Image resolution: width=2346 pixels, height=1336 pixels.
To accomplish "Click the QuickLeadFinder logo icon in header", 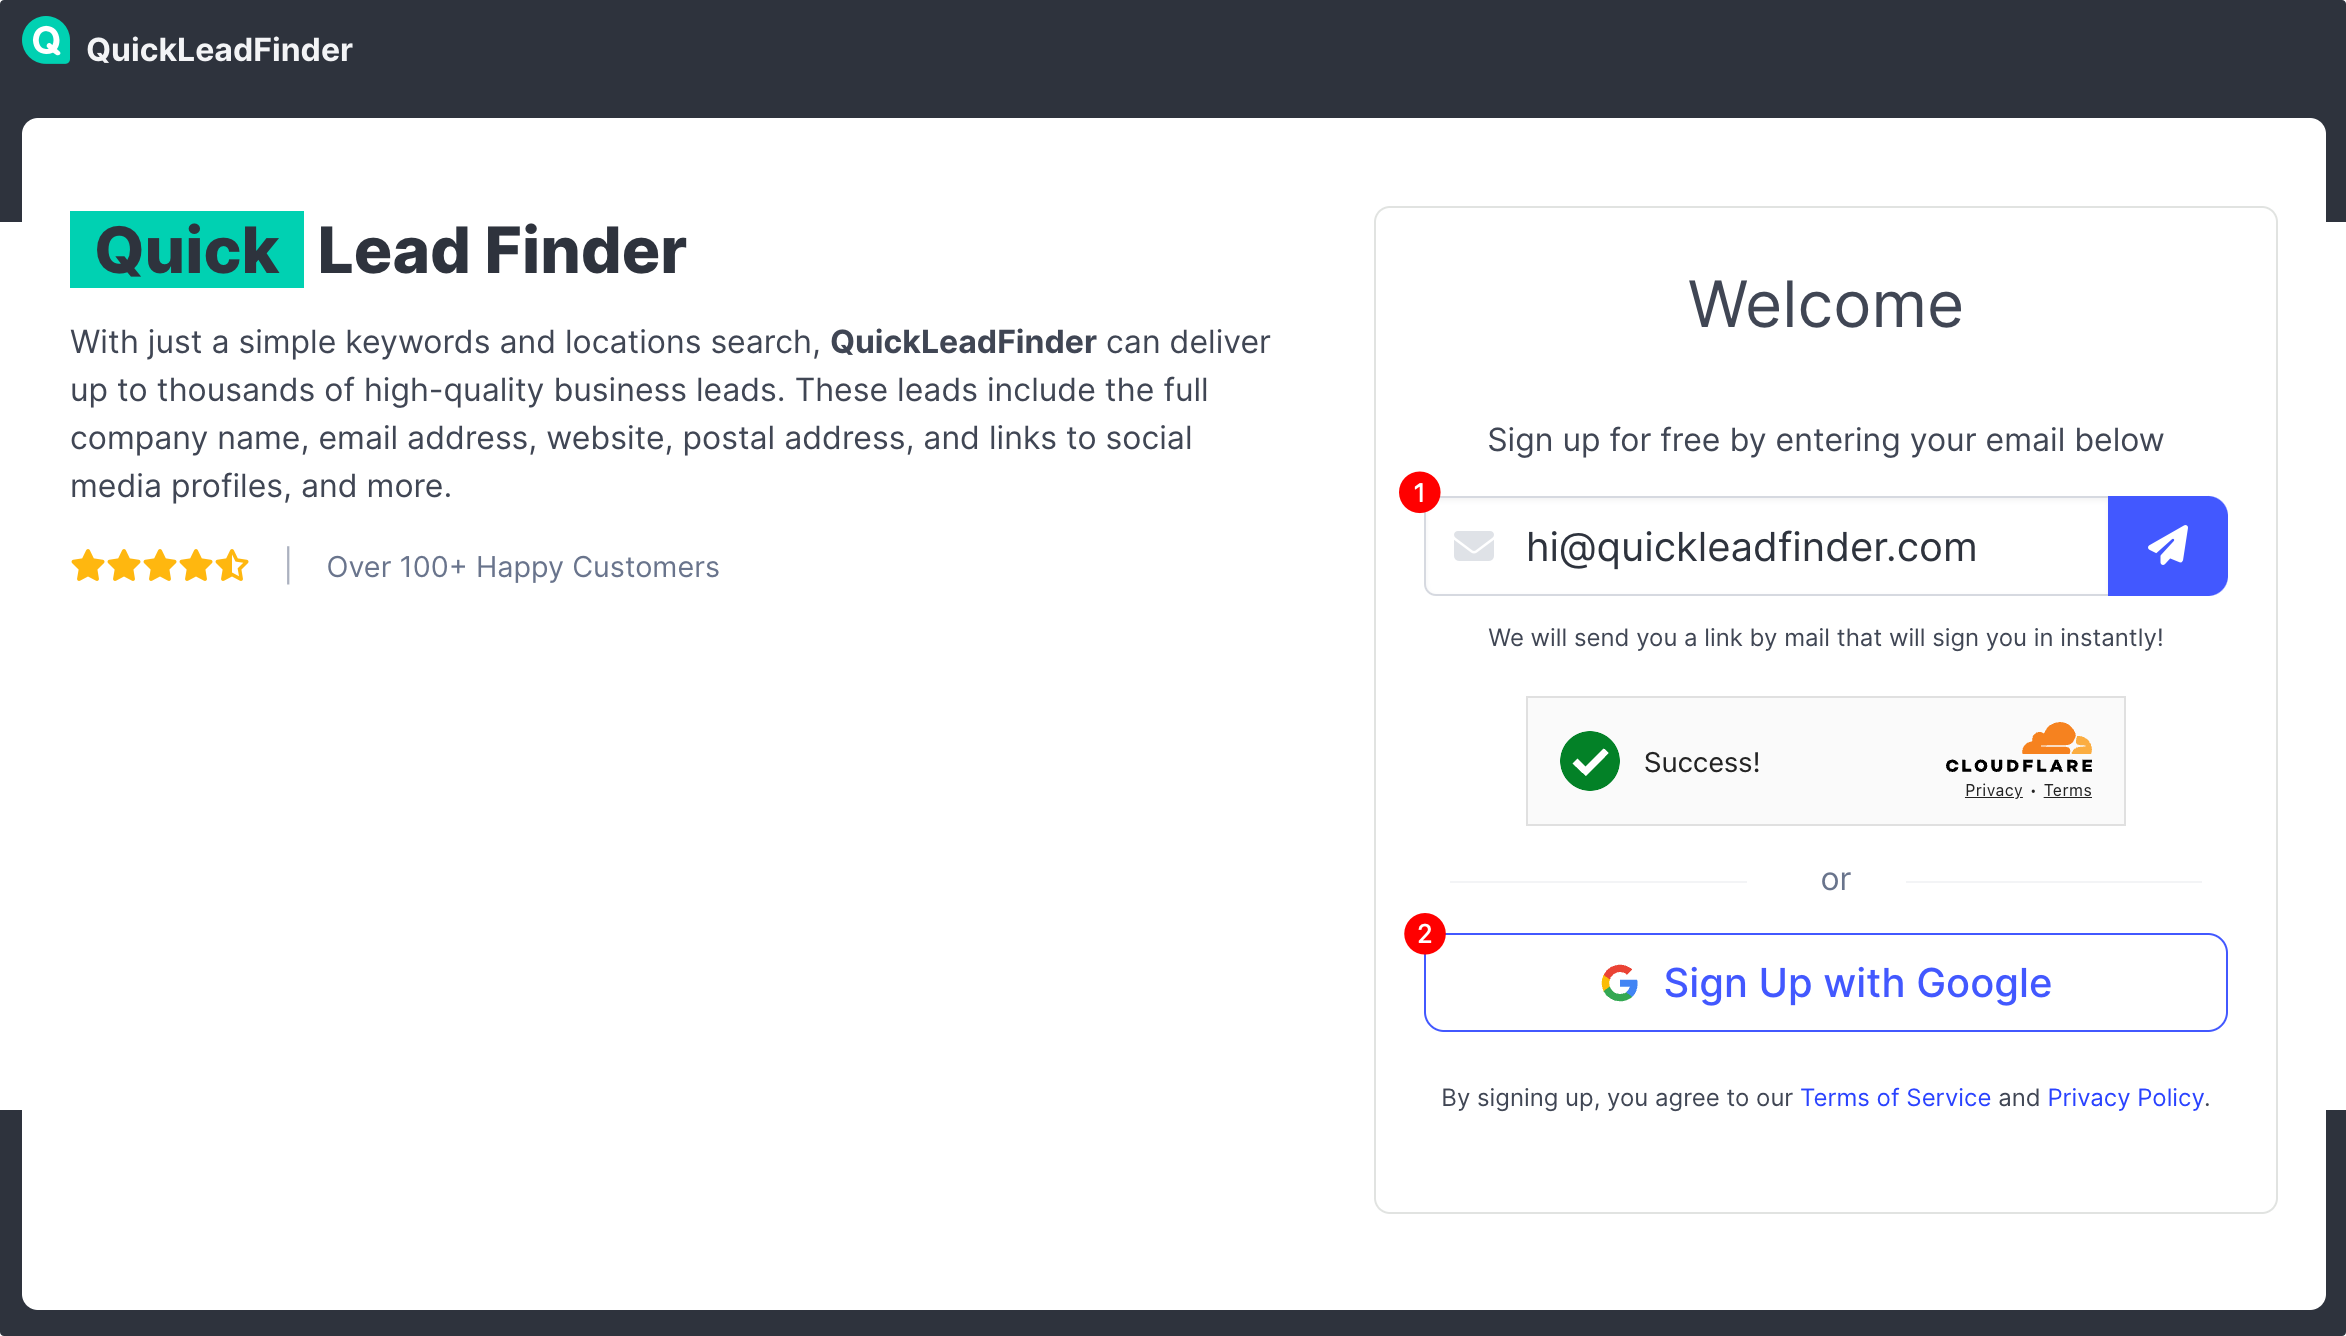I will (46, 41).
